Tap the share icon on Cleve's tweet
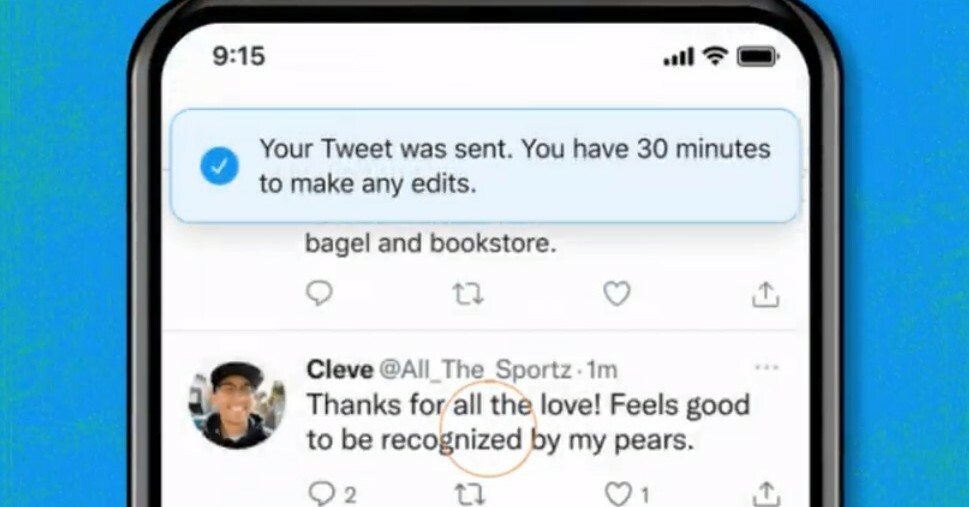 click(766, 495)
